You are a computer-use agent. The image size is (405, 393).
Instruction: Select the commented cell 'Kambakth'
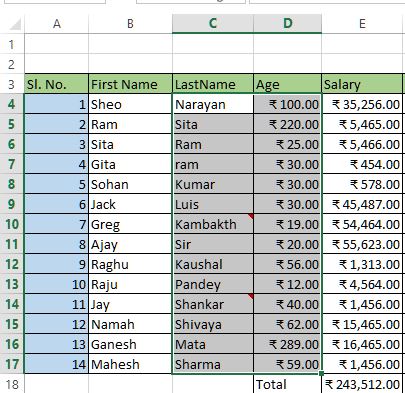pyautogui.click(x=213, y=224)
